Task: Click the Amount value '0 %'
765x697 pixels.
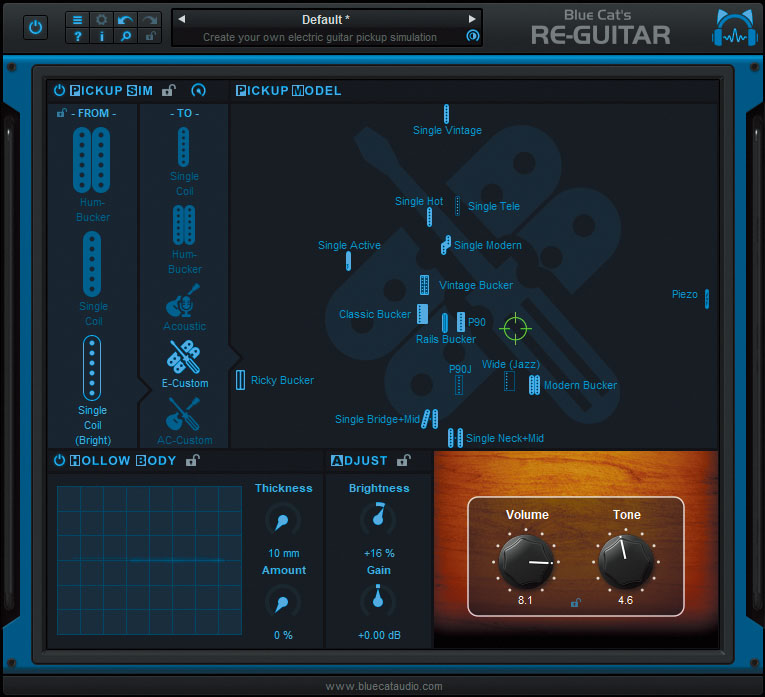Action: pyautogui.click(x=283, y=635)
